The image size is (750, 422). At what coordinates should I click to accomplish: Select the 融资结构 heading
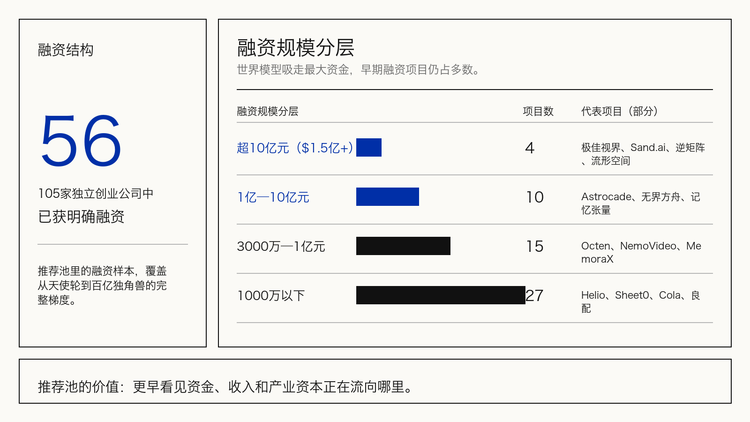point(66,50)
